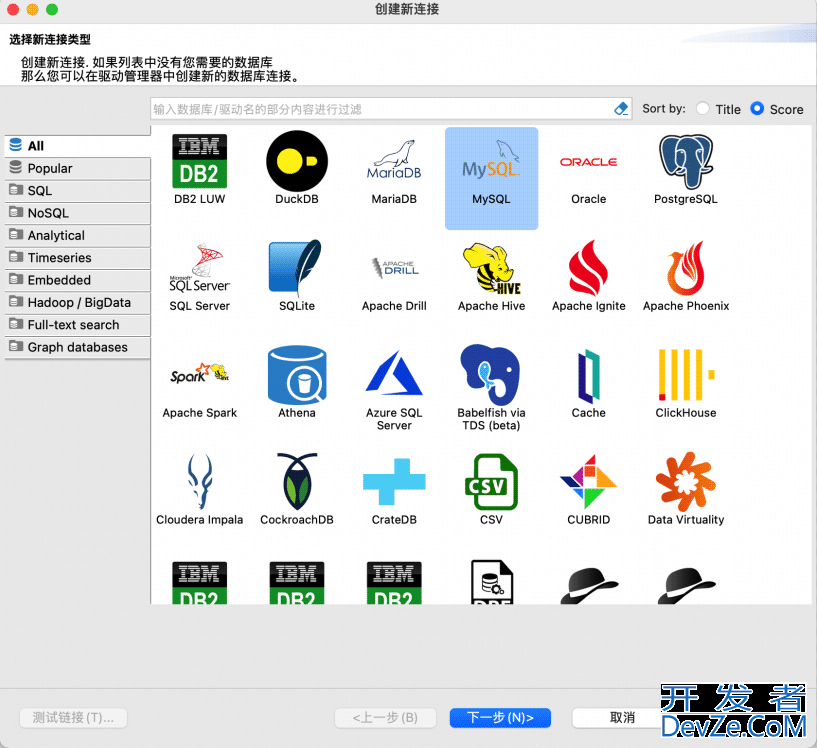
Task: Switch to the NoSQL category
Action: coord(78,213)
